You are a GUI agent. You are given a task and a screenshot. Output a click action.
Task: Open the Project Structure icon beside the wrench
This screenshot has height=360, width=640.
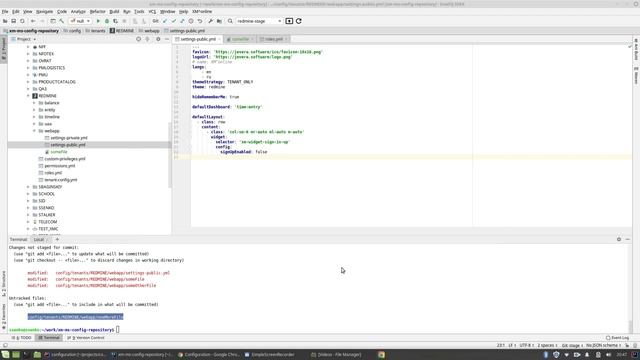[x=219, y=21]
